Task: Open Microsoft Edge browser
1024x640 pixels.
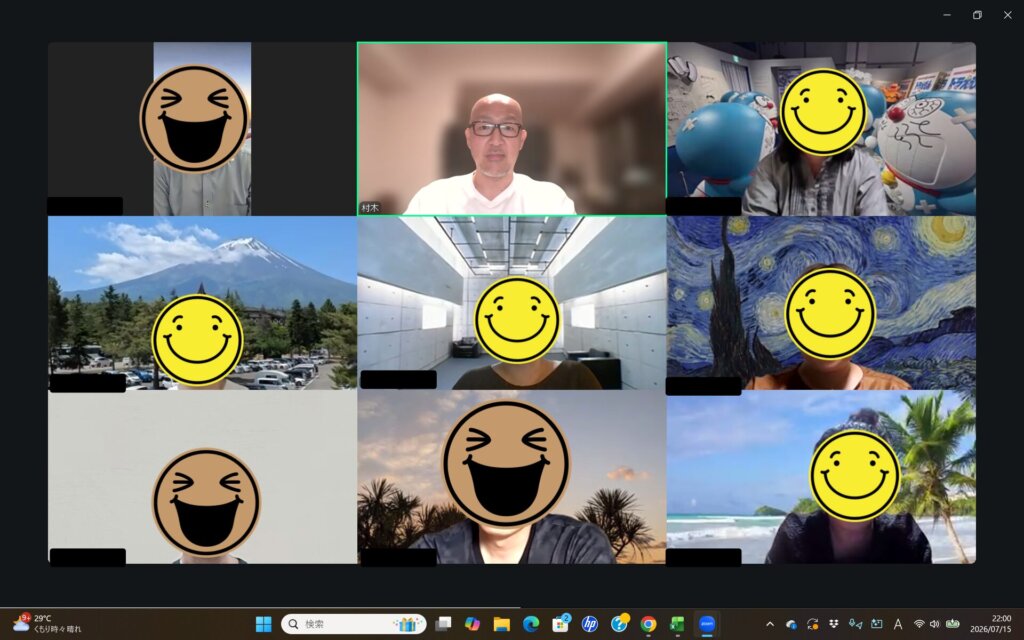Action: click(x=531, y=624)
